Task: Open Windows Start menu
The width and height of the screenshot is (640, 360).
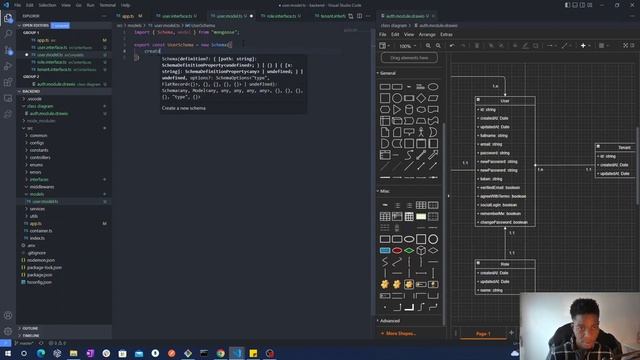Action: click(x=8, y=353)
